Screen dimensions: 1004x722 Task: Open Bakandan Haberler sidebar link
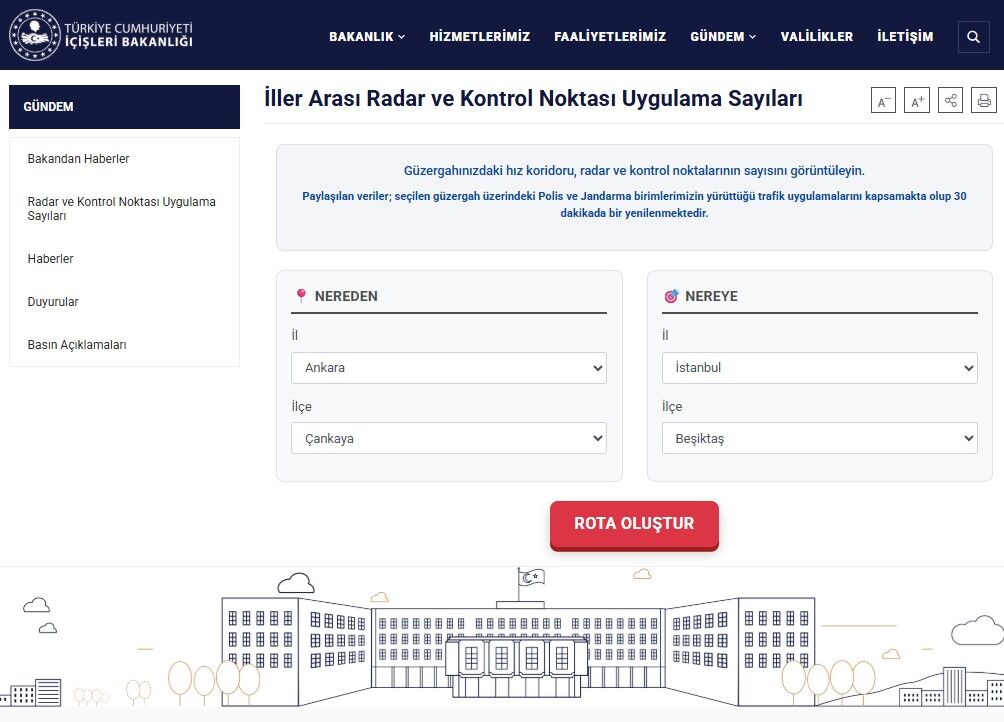[78, 159]
